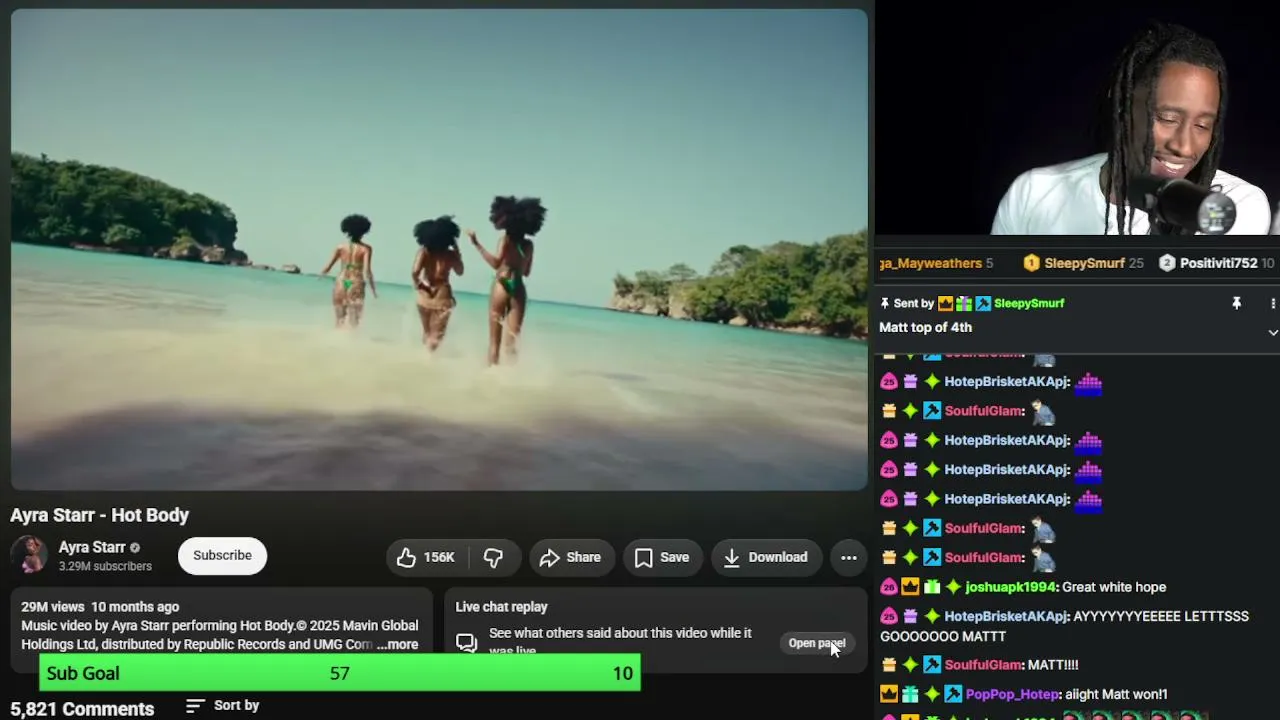The height and width of the screenshot is (720, 1280).
Task: Click the Live chat replay icon
Action: [467, 642]
